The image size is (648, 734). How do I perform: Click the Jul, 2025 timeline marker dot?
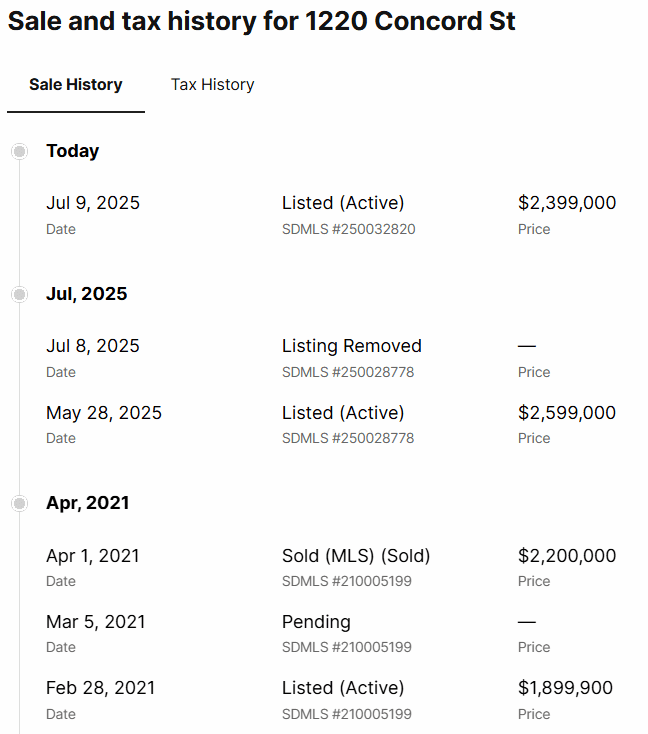point(19,294)
